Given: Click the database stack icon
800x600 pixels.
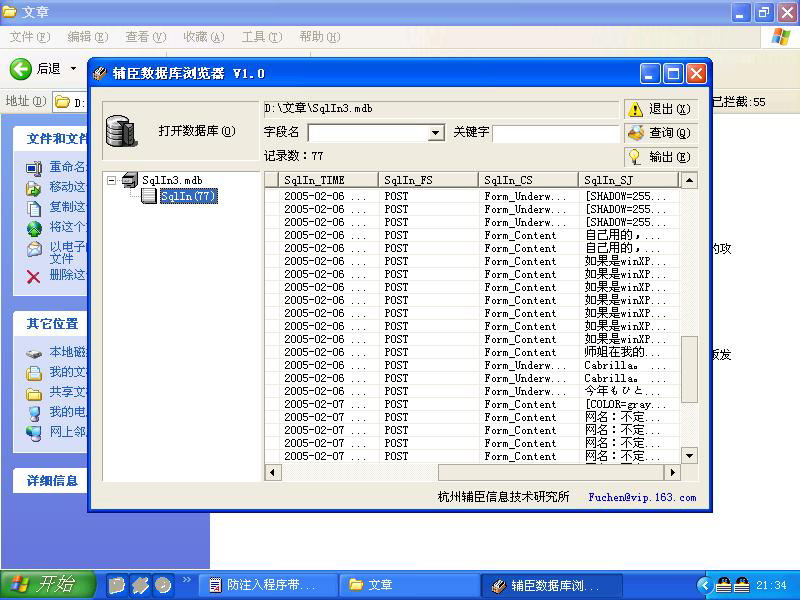Looking at the screenshot, I should tap(121, 131).
